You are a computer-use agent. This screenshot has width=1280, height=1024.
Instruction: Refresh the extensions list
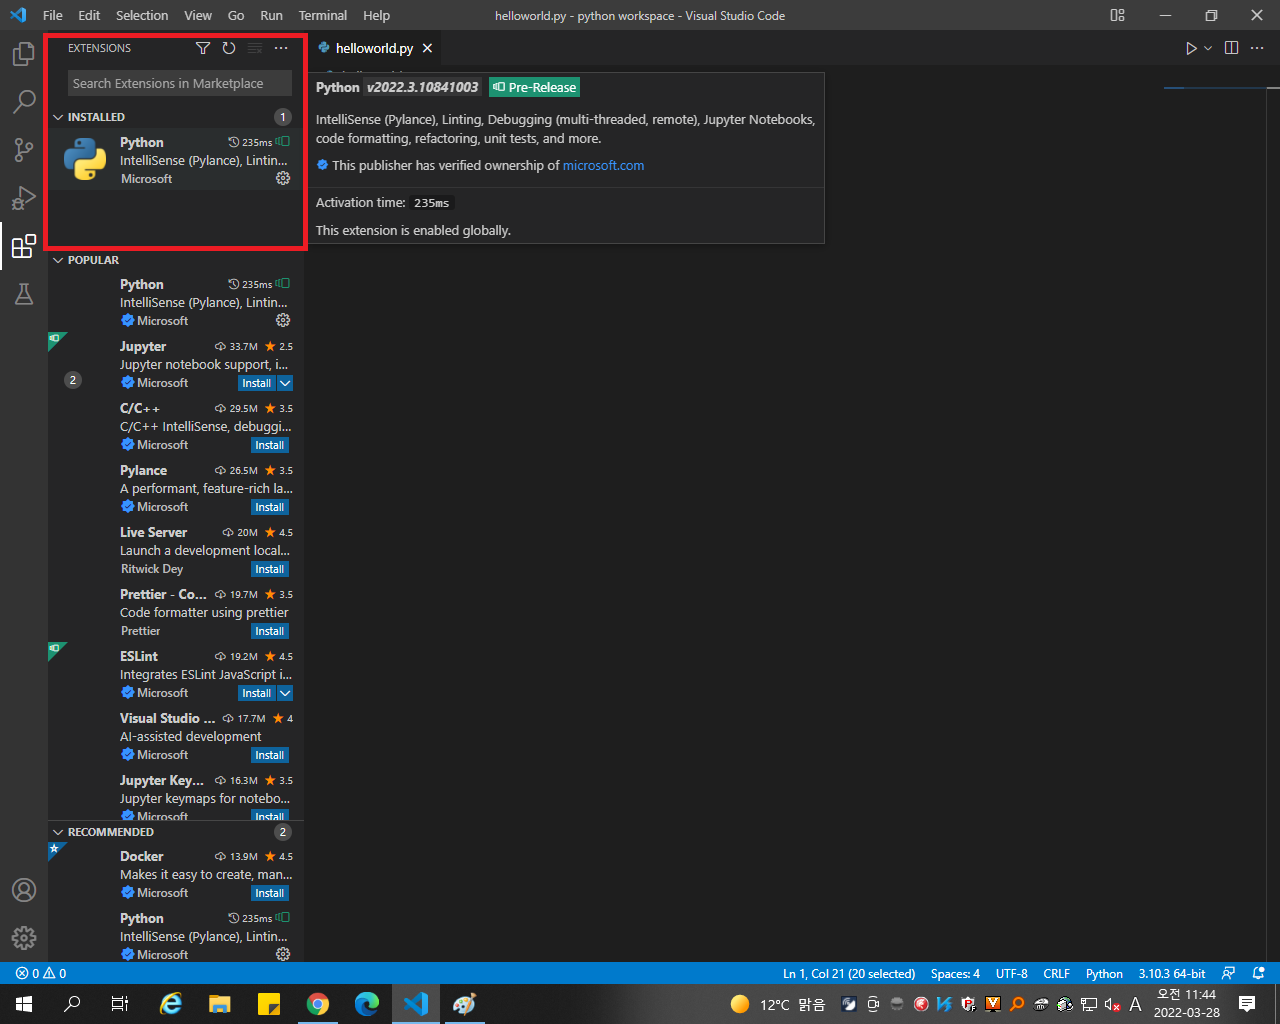click(x=229, y=48)
